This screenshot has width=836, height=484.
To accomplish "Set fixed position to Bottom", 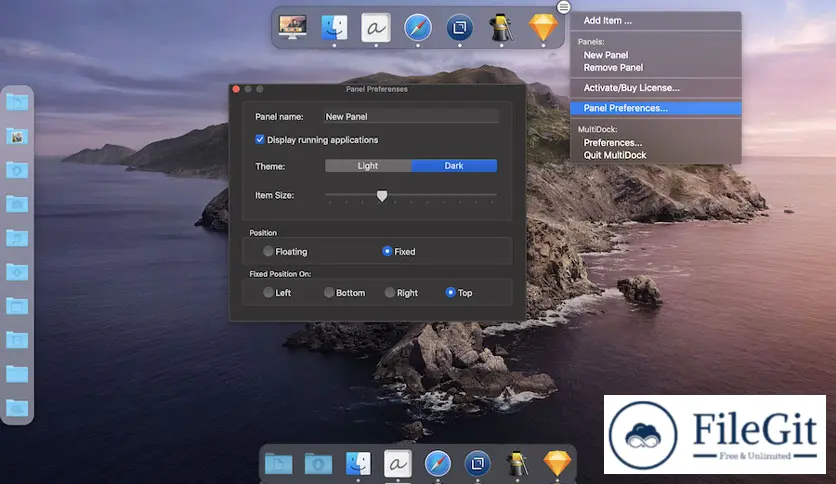I will [329, 293].
